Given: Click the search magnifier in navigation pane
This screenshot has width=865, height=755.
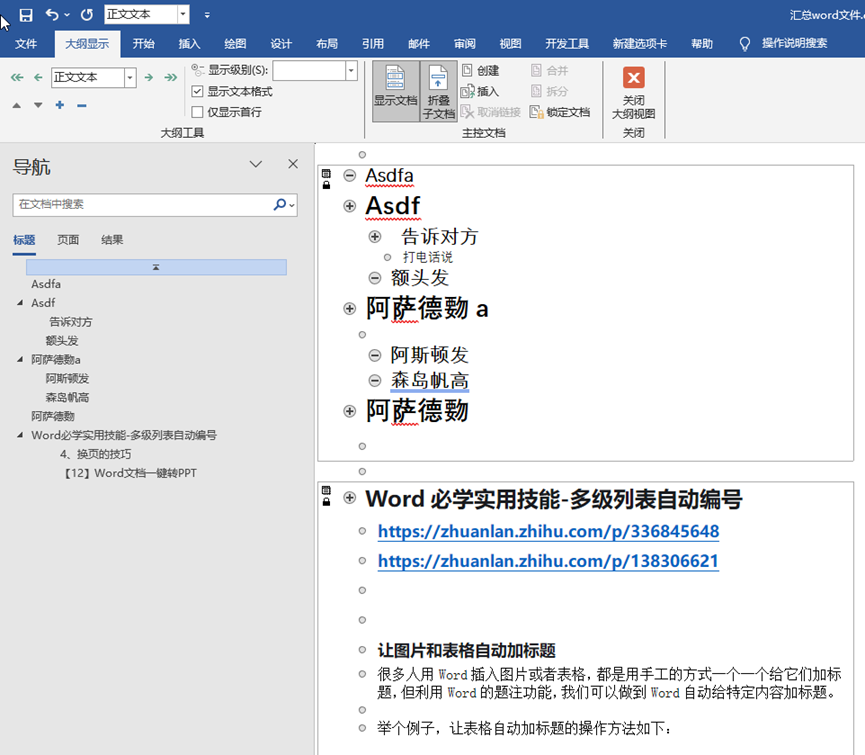Looking at the screenshot, I should 280,205.
